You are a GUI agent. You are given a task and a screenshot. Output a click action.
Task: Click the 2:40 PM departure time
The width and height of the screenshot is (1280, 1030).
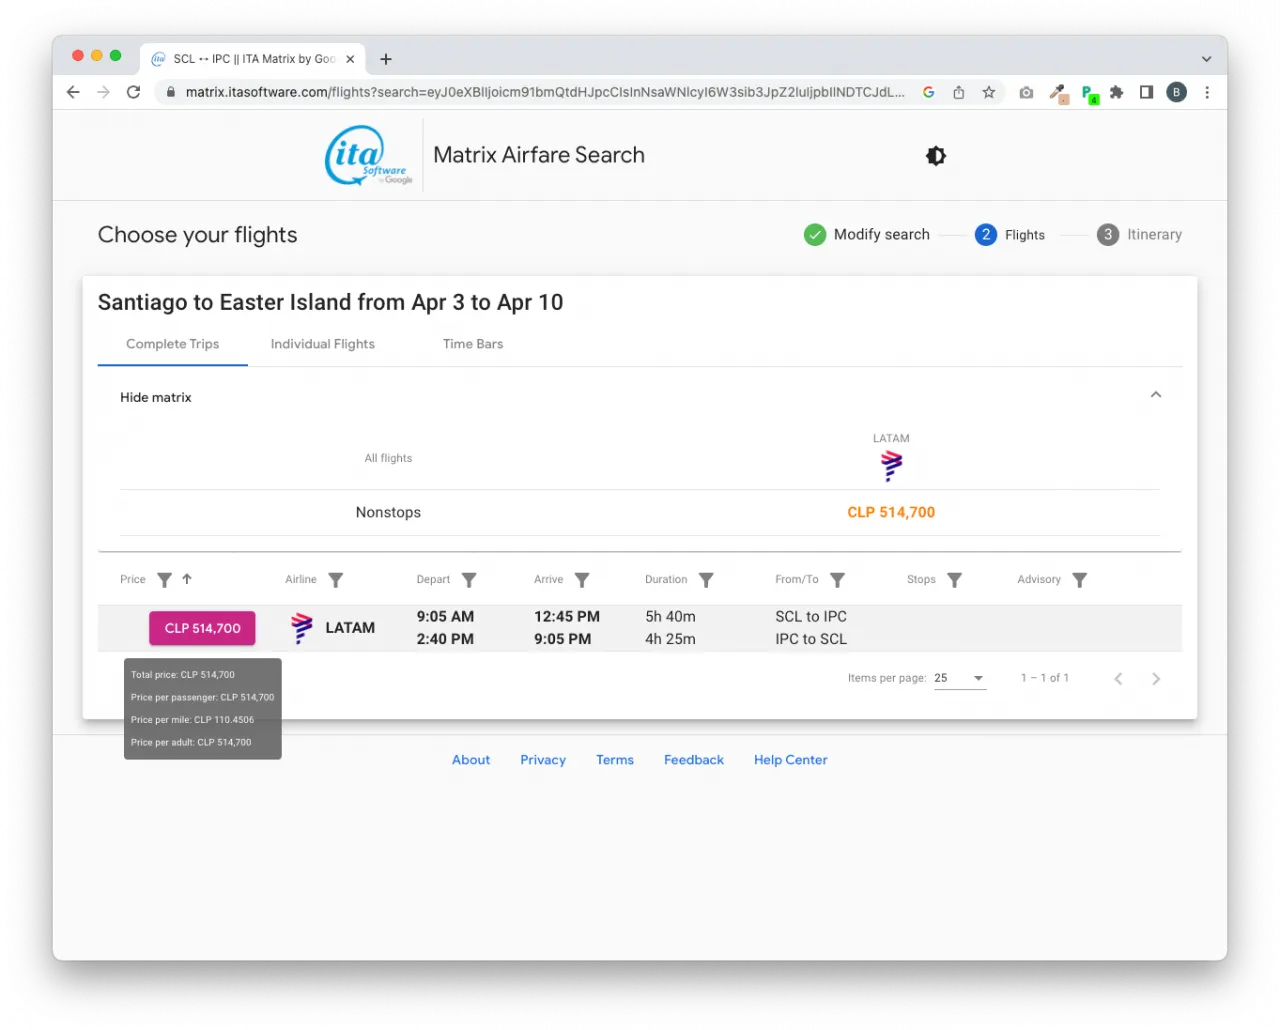[445, 639]
